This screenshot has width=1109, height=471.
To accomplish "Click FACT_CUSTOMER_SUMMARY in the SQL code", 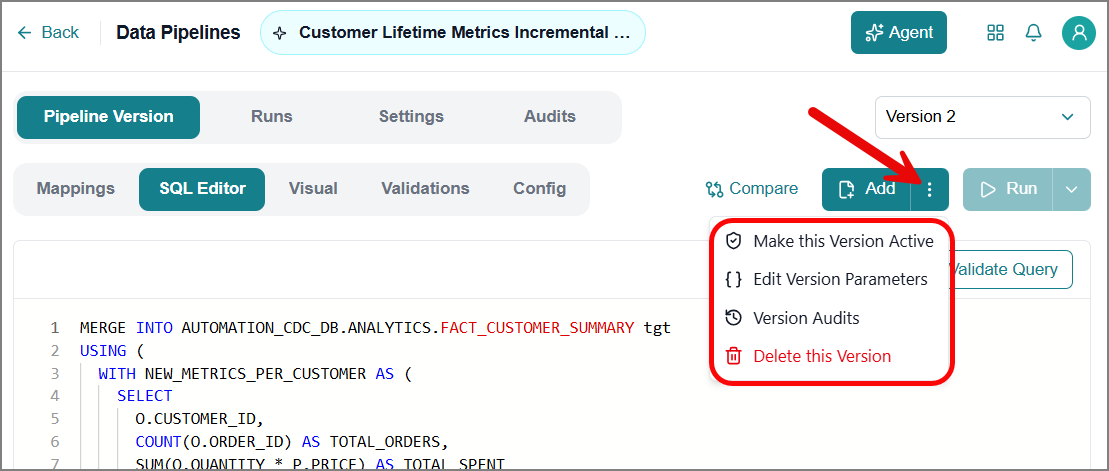I will click(537, 327).
